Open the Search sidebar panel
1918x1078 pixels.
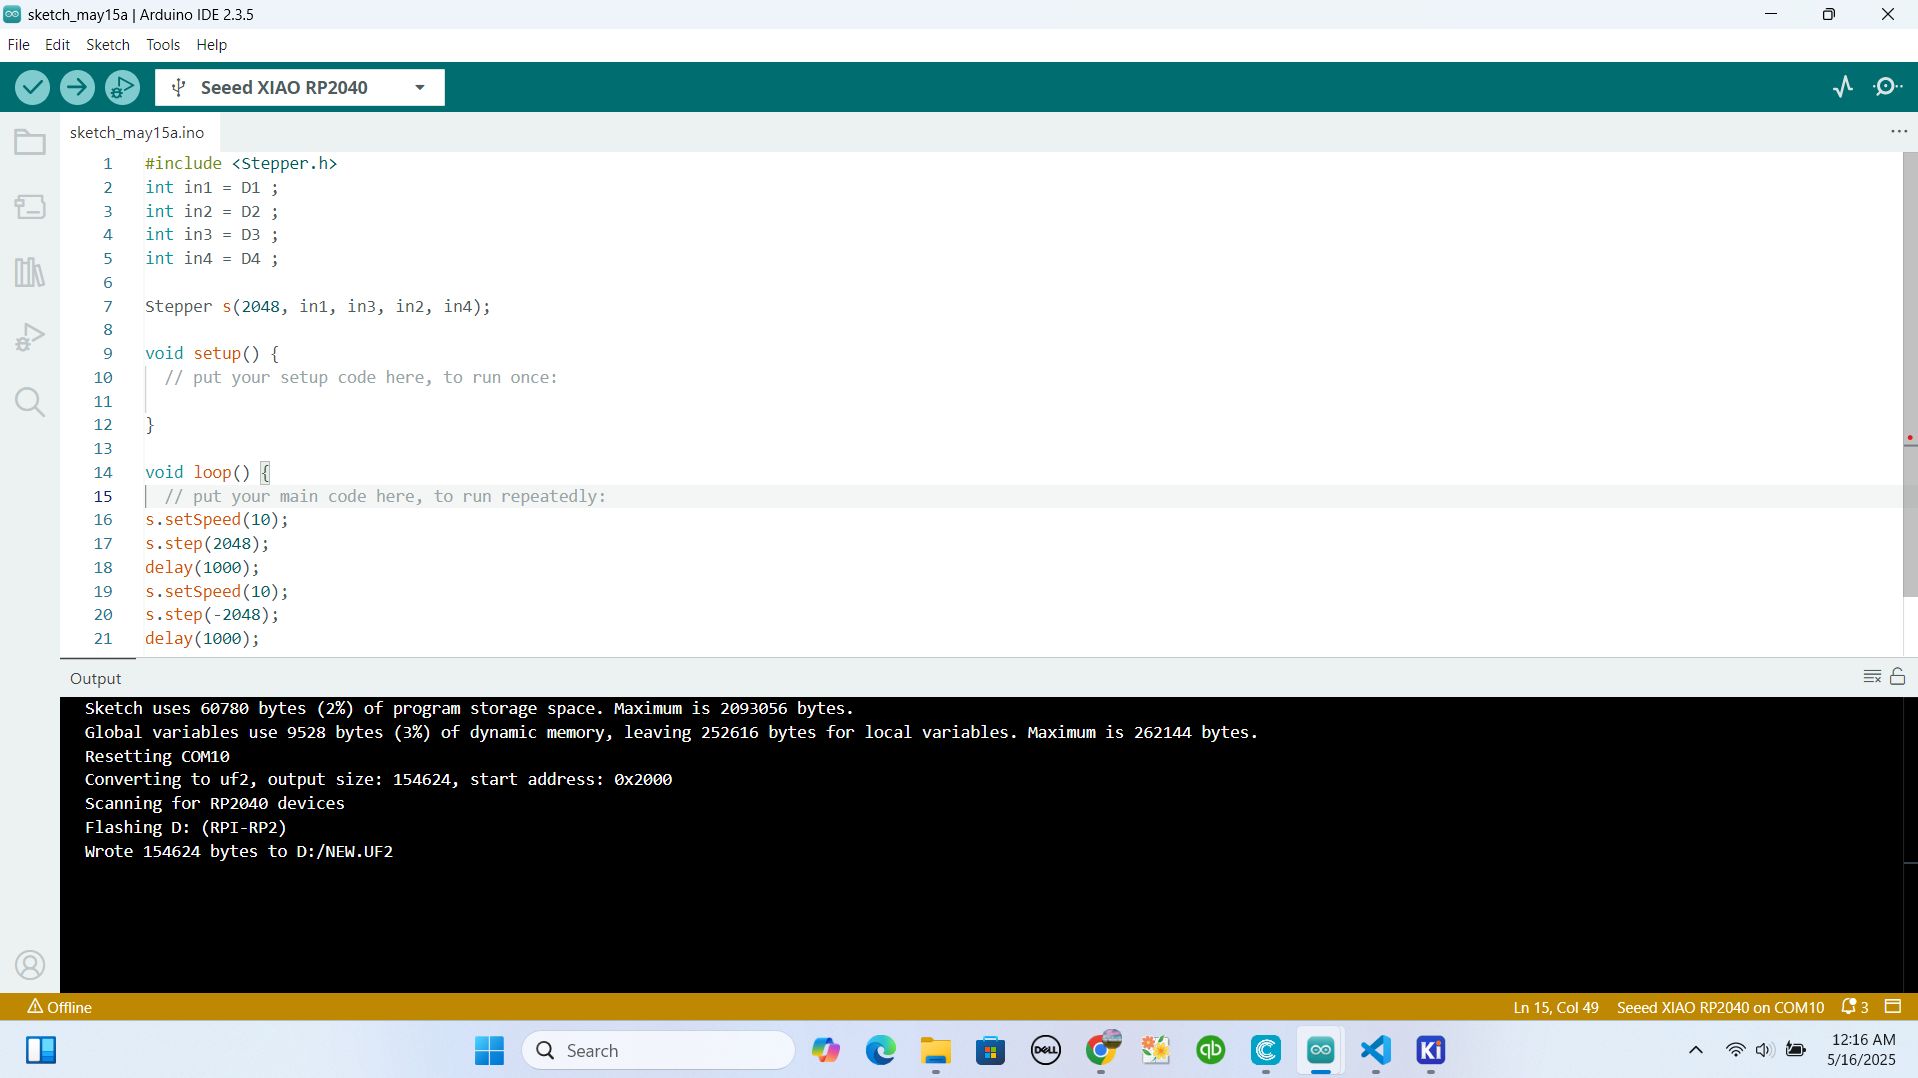pyautogui.click(x=30, y=402)
